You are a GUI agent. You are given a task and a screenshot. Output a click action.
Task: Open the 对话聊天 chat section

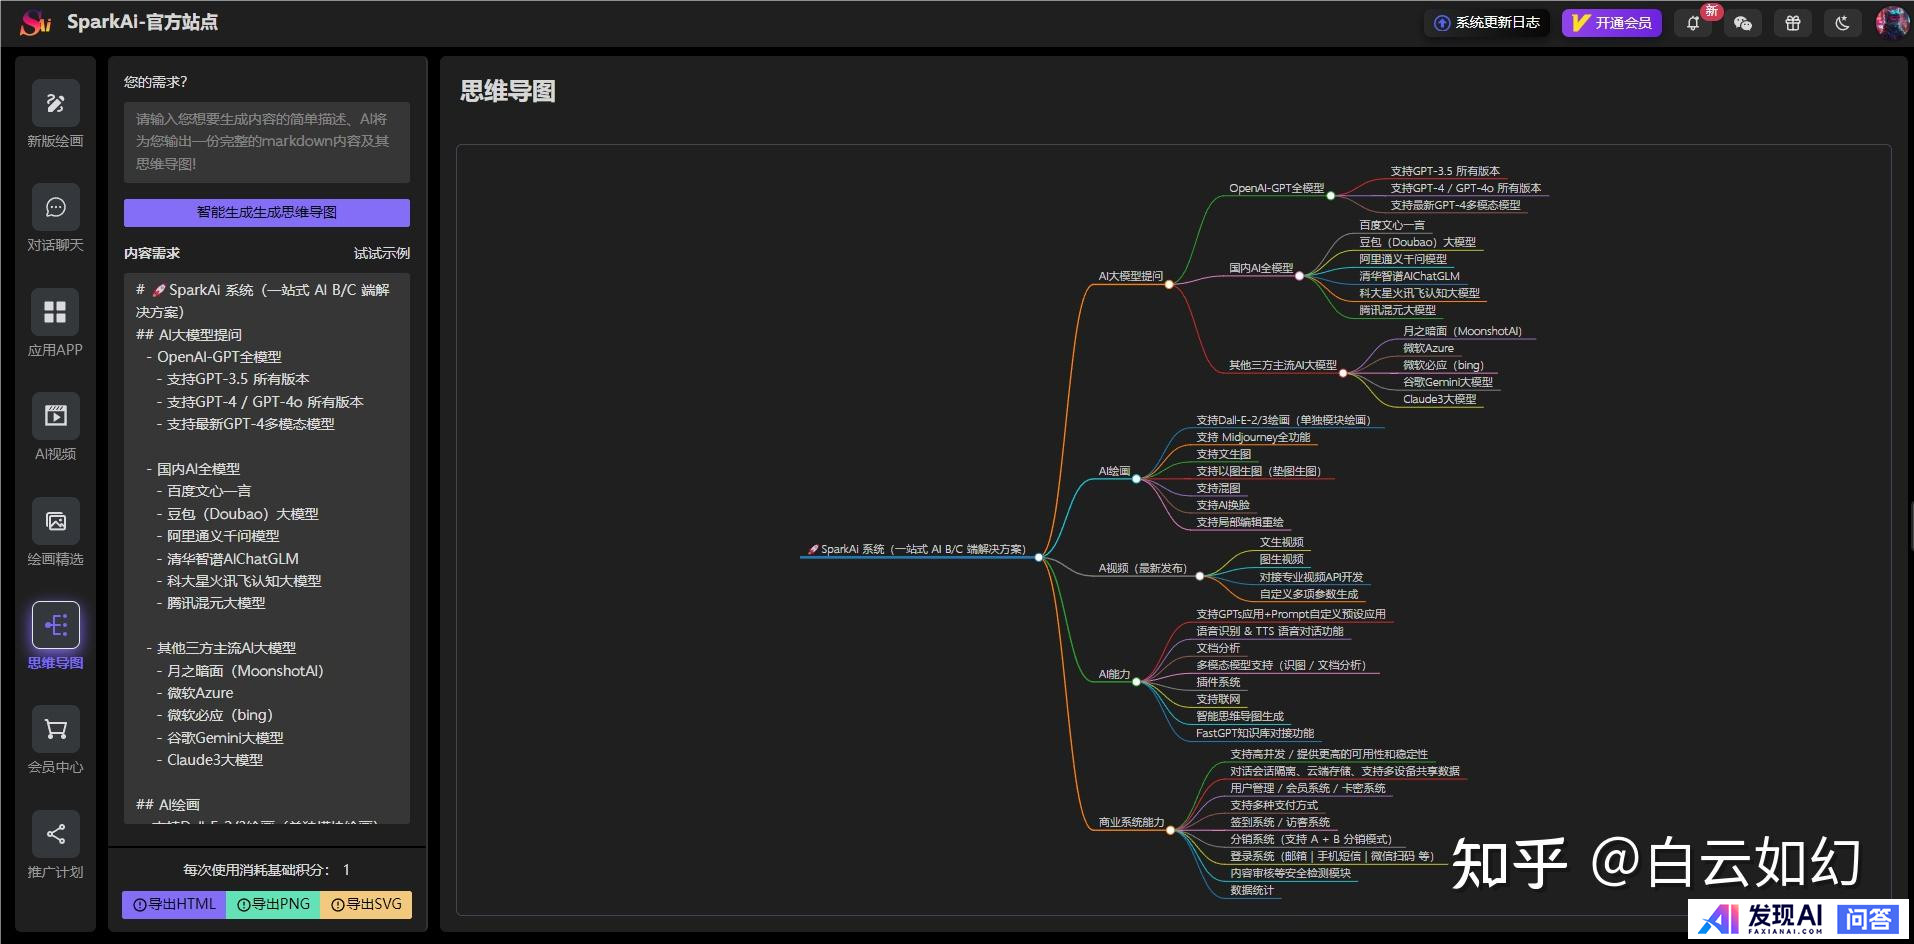point(55,208)
